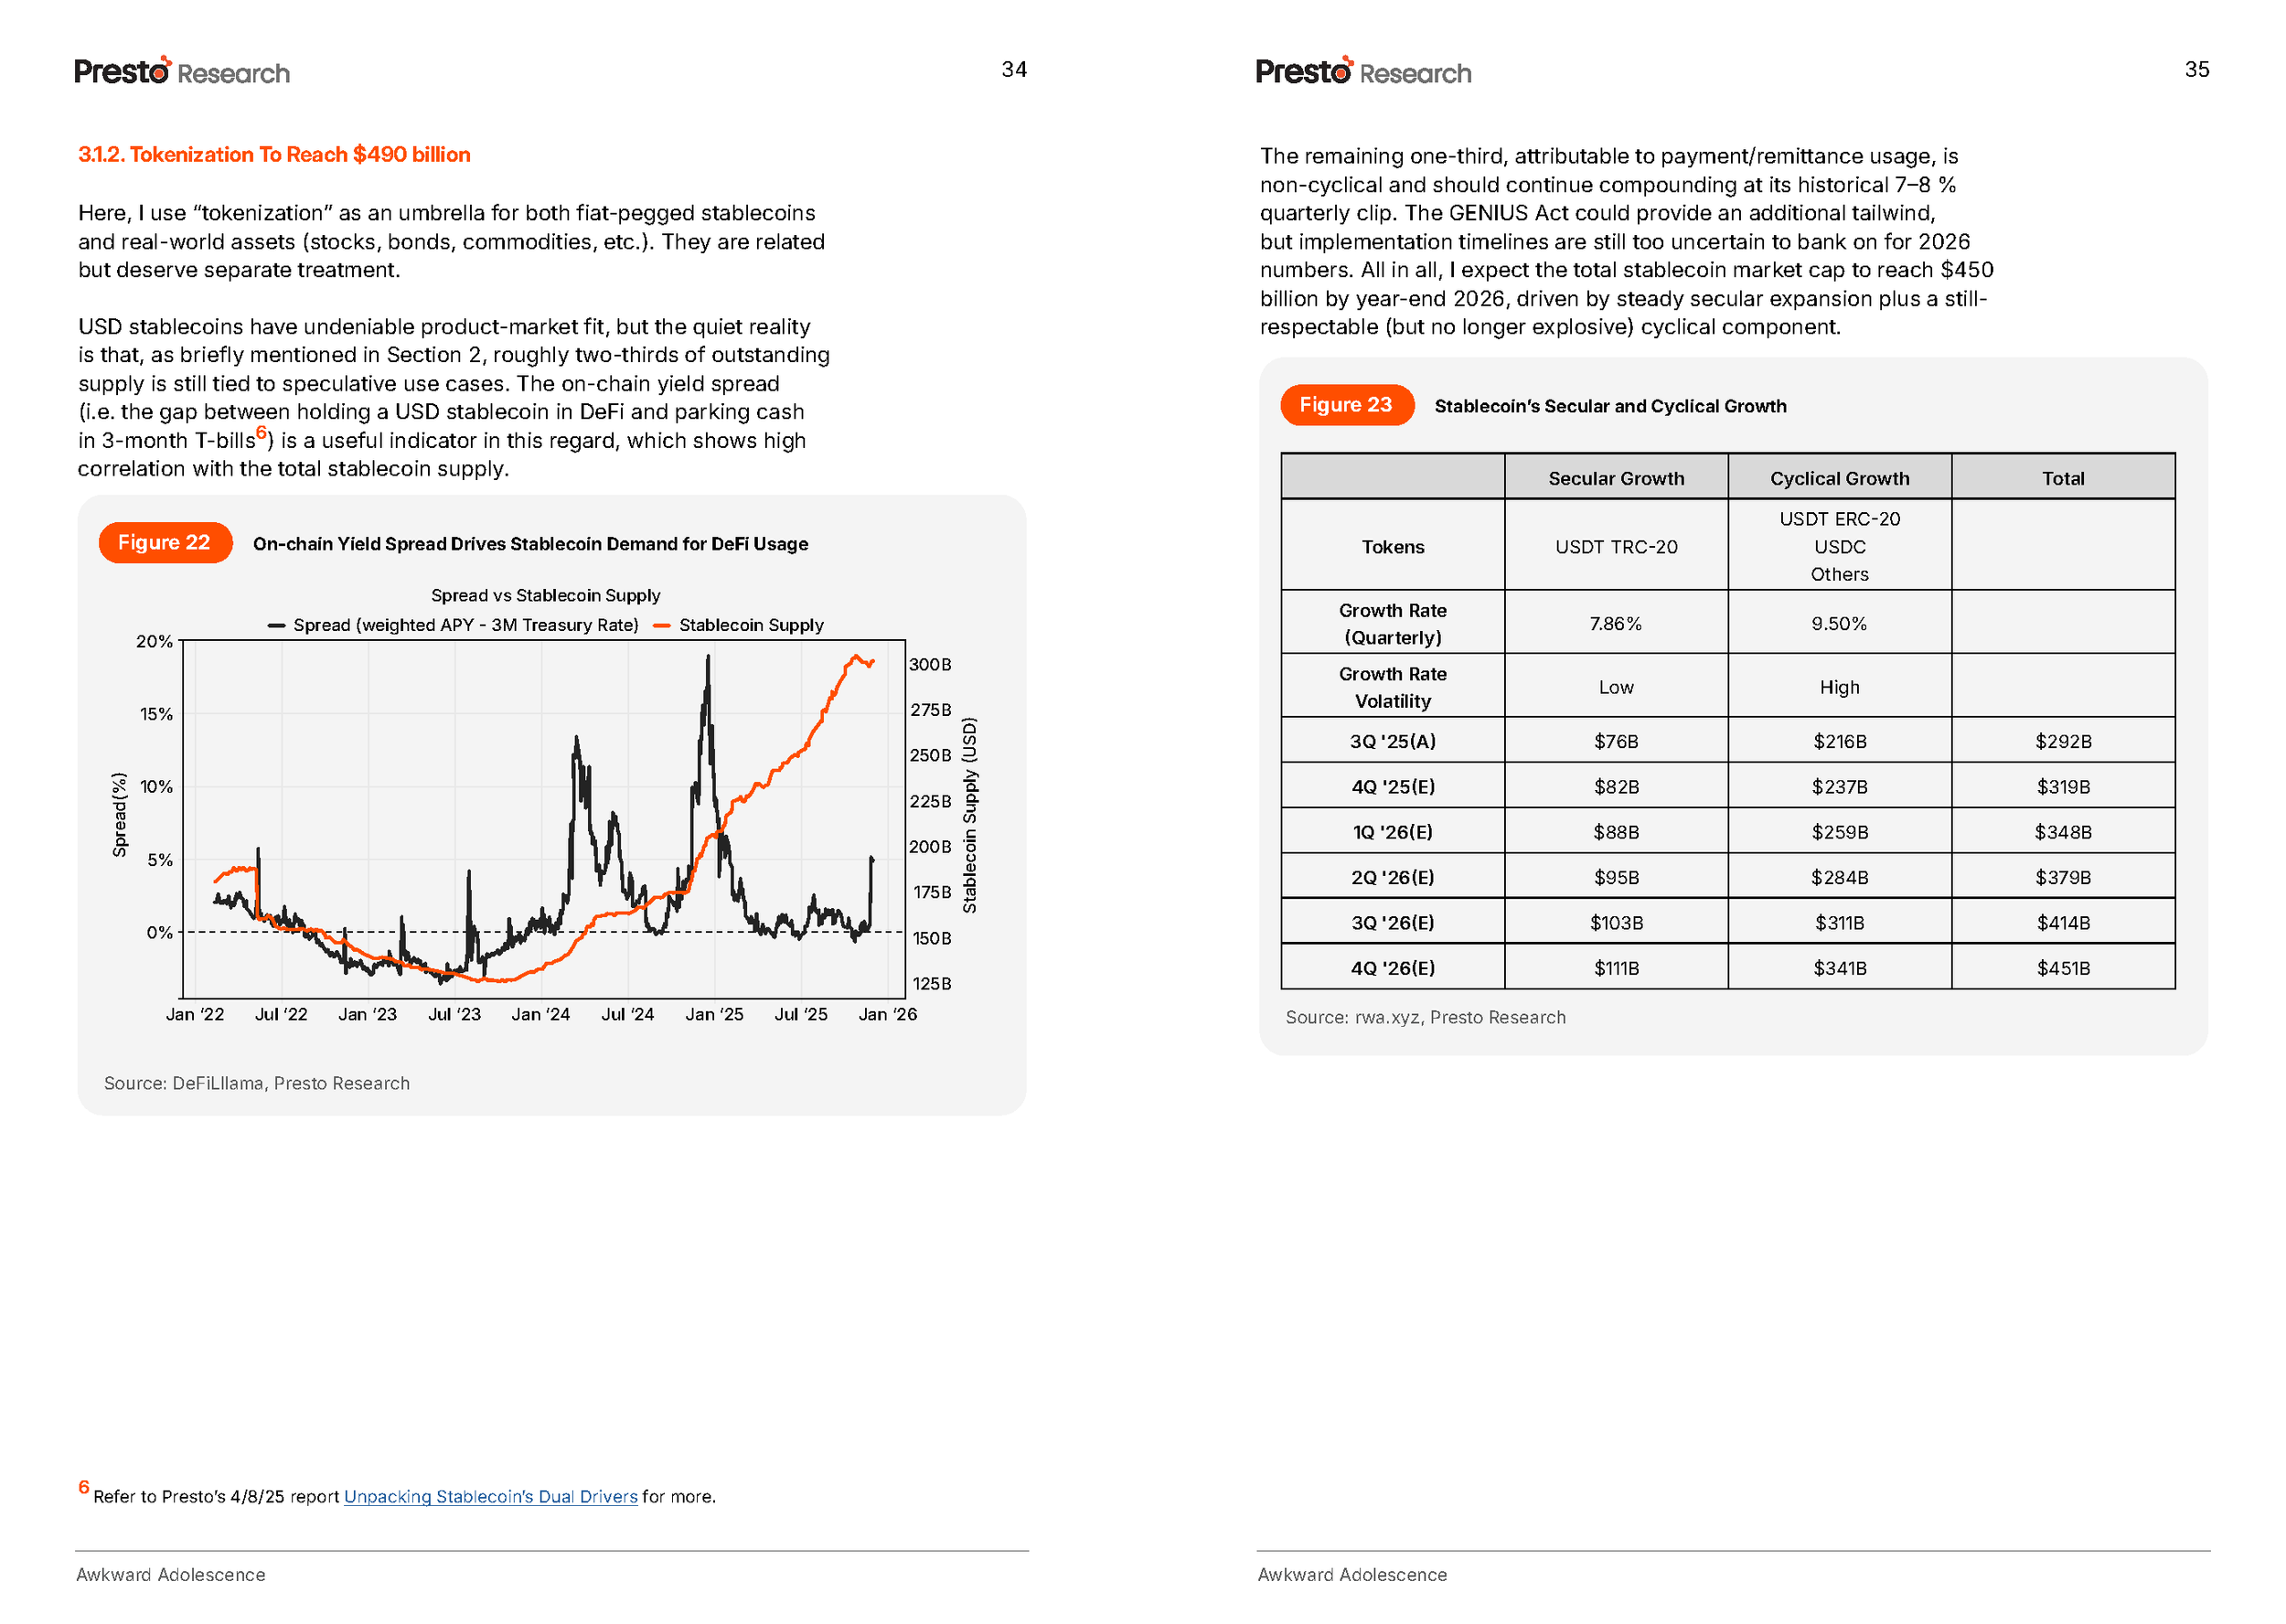
Task: Select the Cyclical Growth column header
Action: tap(1839, 478)
